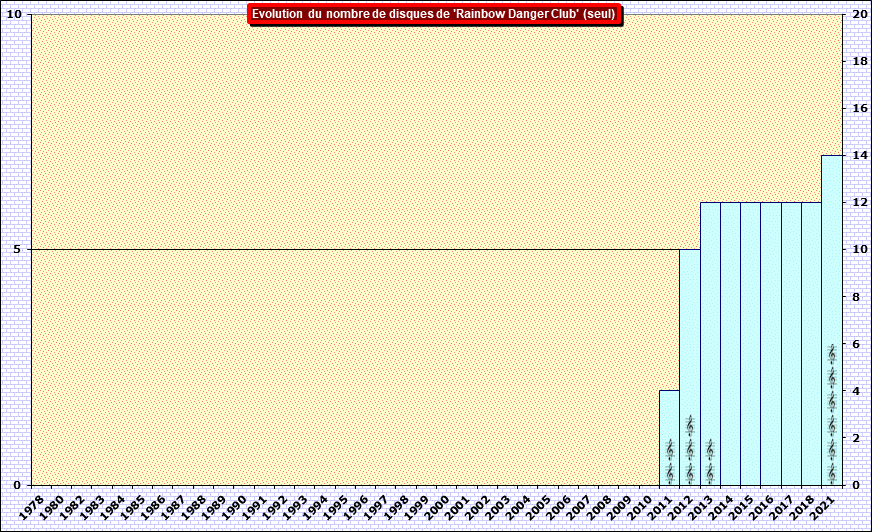Click the top treble clef in the 2012 column
Image resolution: width=872 pixels, height=532 pixels.
(689, 426)
